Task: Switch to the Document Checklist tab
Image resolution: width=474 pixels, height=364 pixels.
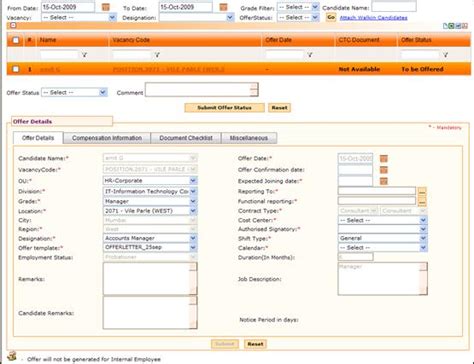Action: pyautogui.click(x=186, y=138)
